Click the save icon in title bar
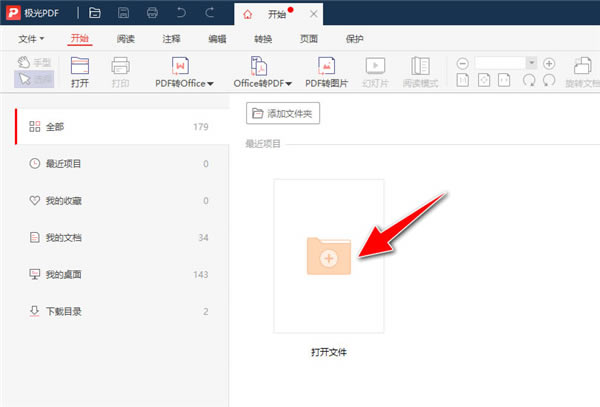 [123, 13]
